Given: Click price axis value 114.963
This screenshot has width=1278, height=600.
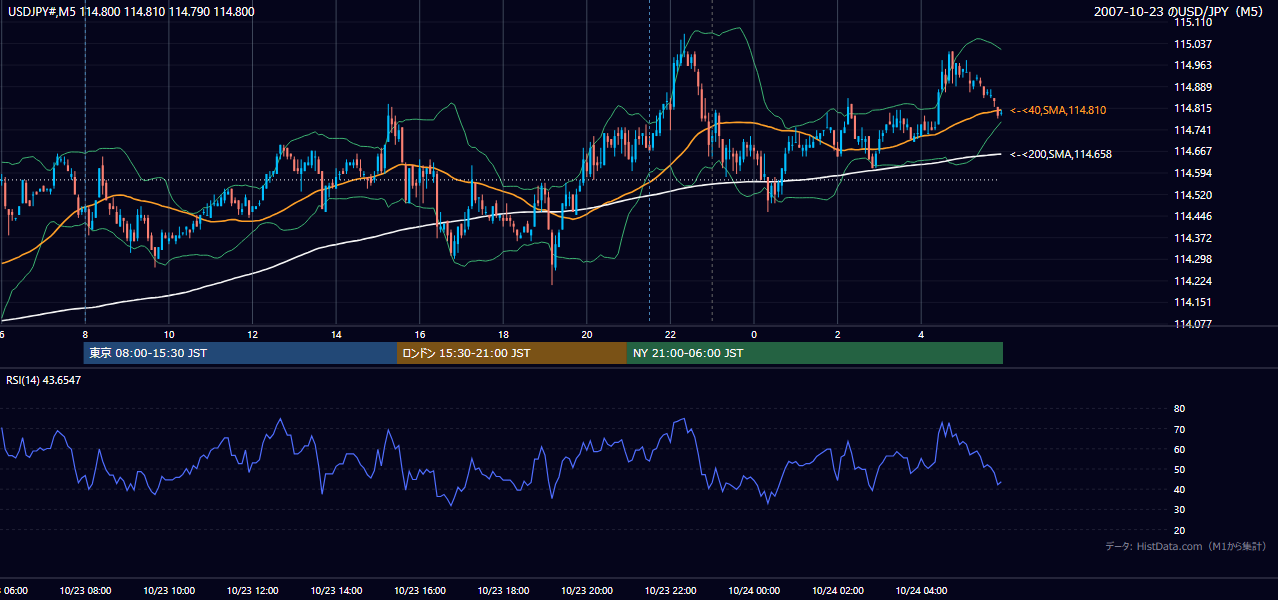Looking at the screenshot, I should click(1192, 65).
